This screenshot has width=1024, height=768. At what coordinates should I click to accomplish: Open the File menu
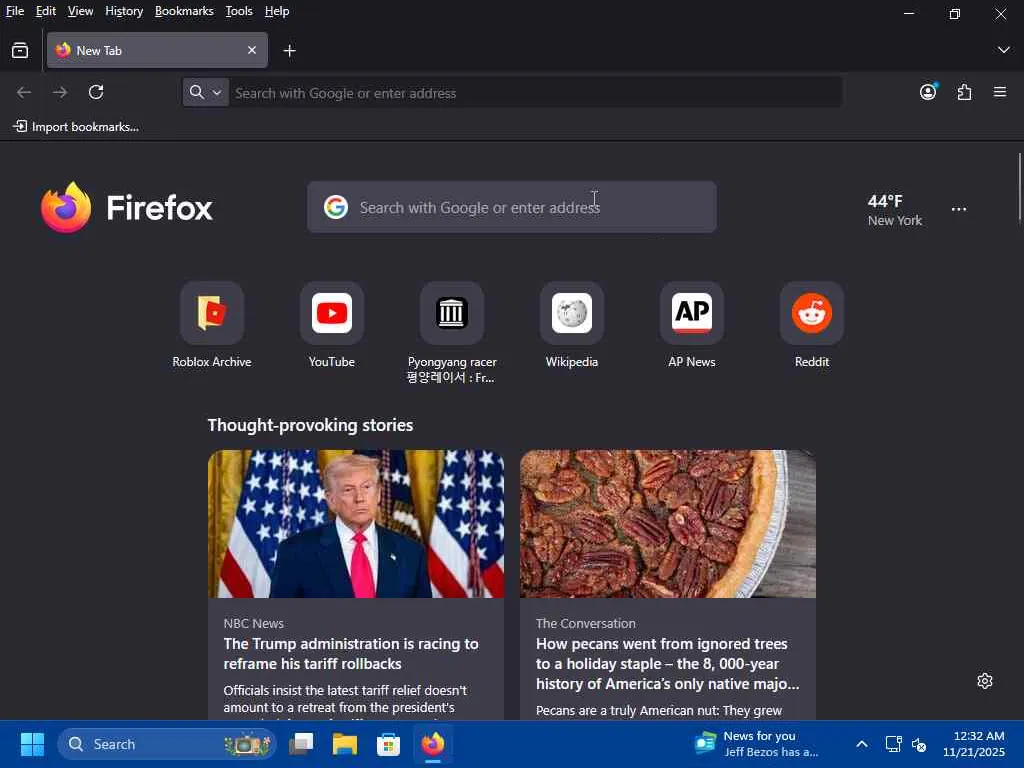point(15,11)
